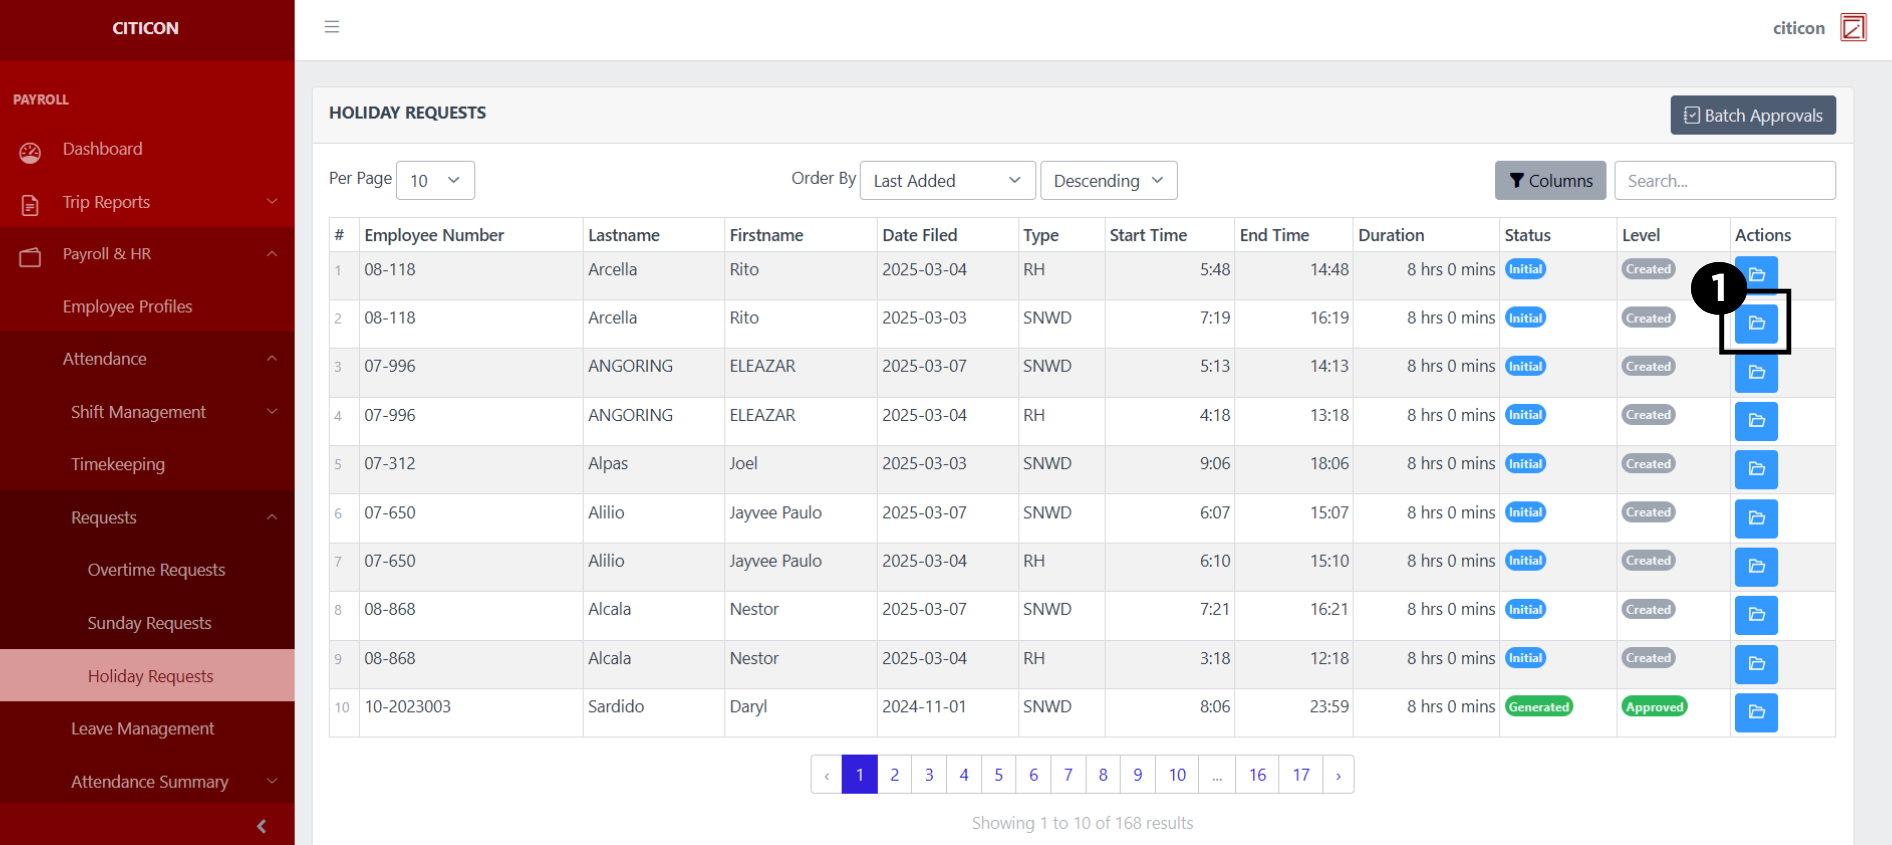This screenshot has height=845, width=1892.
Task: Open folder action for row 8 Alcala
Action: pos(1755,615)
